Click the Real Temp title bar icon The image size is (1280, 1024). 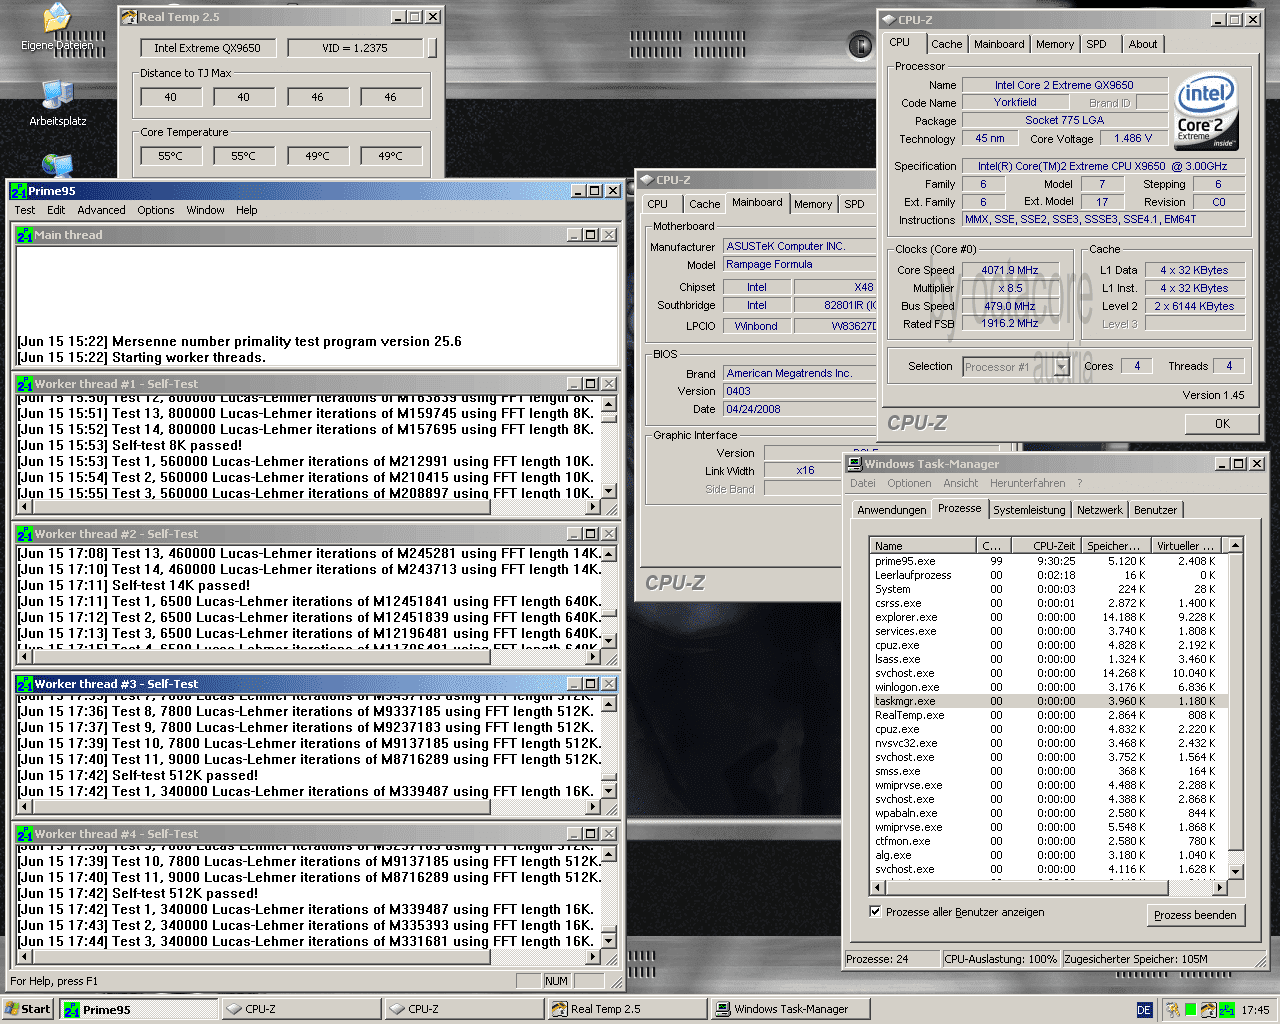pyautogui.click(x=129, y=17)
